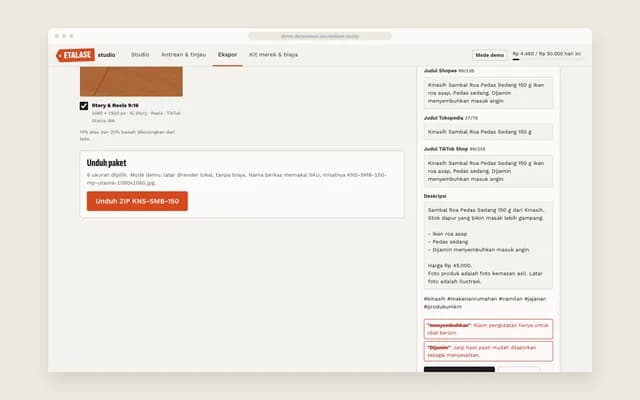Download the ZIP for KNS-SMB-150
The image size is (640, 400).
tap(137, 201)
